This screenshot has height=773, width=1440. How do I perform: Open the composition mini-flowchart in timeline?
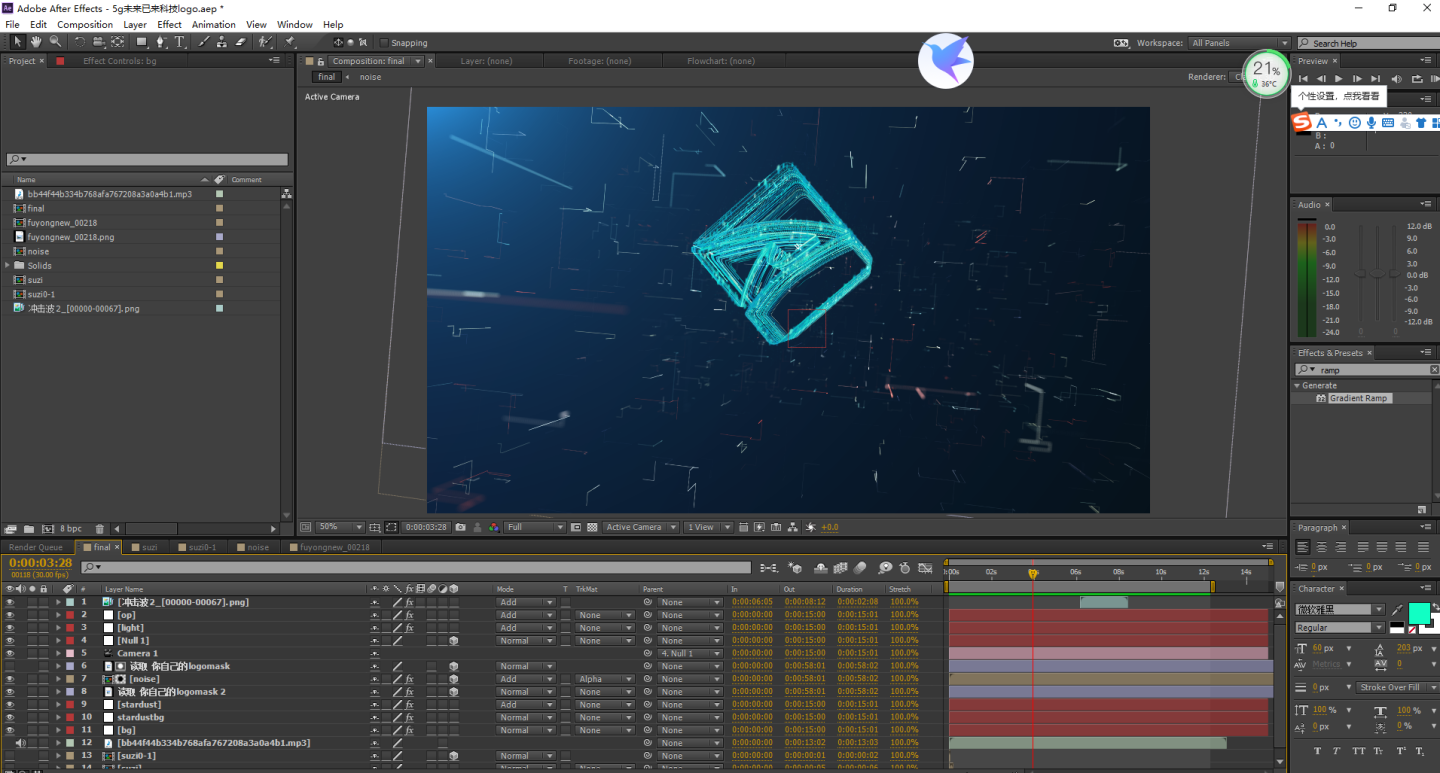tap(768, 567)
